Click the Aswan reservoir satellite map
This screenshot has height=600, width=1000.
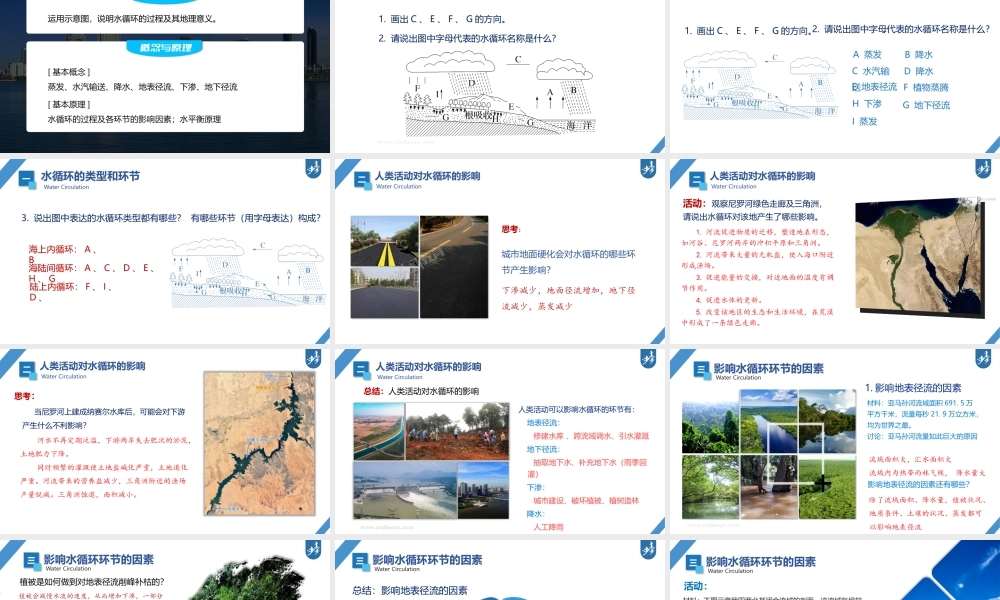[260, 443]
